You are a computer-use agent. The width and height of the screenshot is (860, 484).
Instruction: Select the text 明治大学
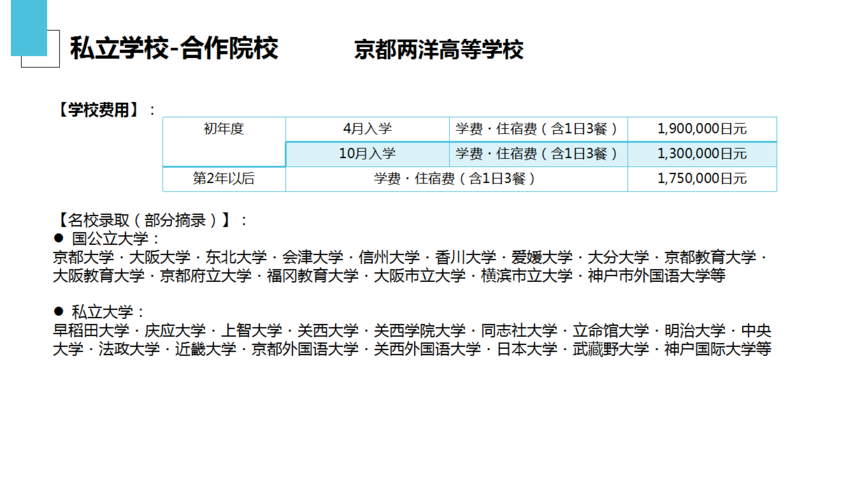coord(695,331)
